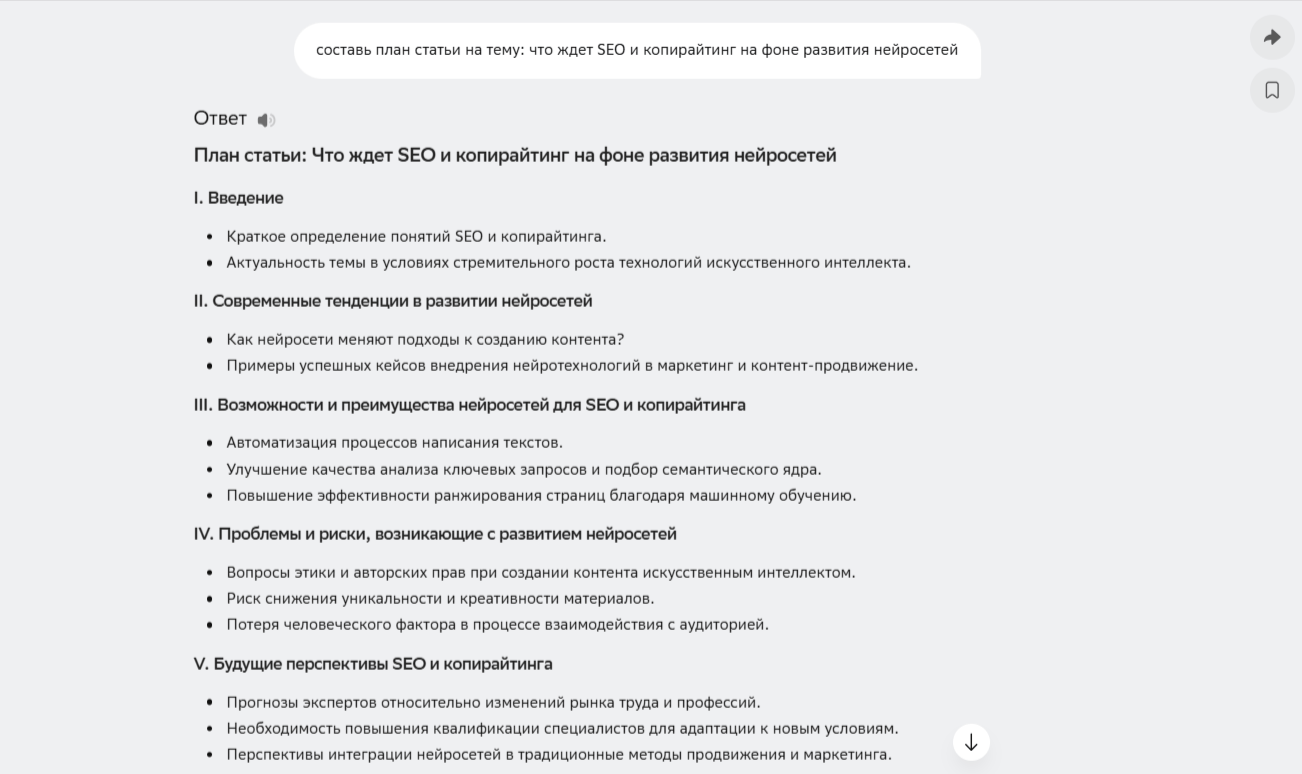Click the bookmark icon to save the chat
1302x774 pixels.
point(1272,91)
